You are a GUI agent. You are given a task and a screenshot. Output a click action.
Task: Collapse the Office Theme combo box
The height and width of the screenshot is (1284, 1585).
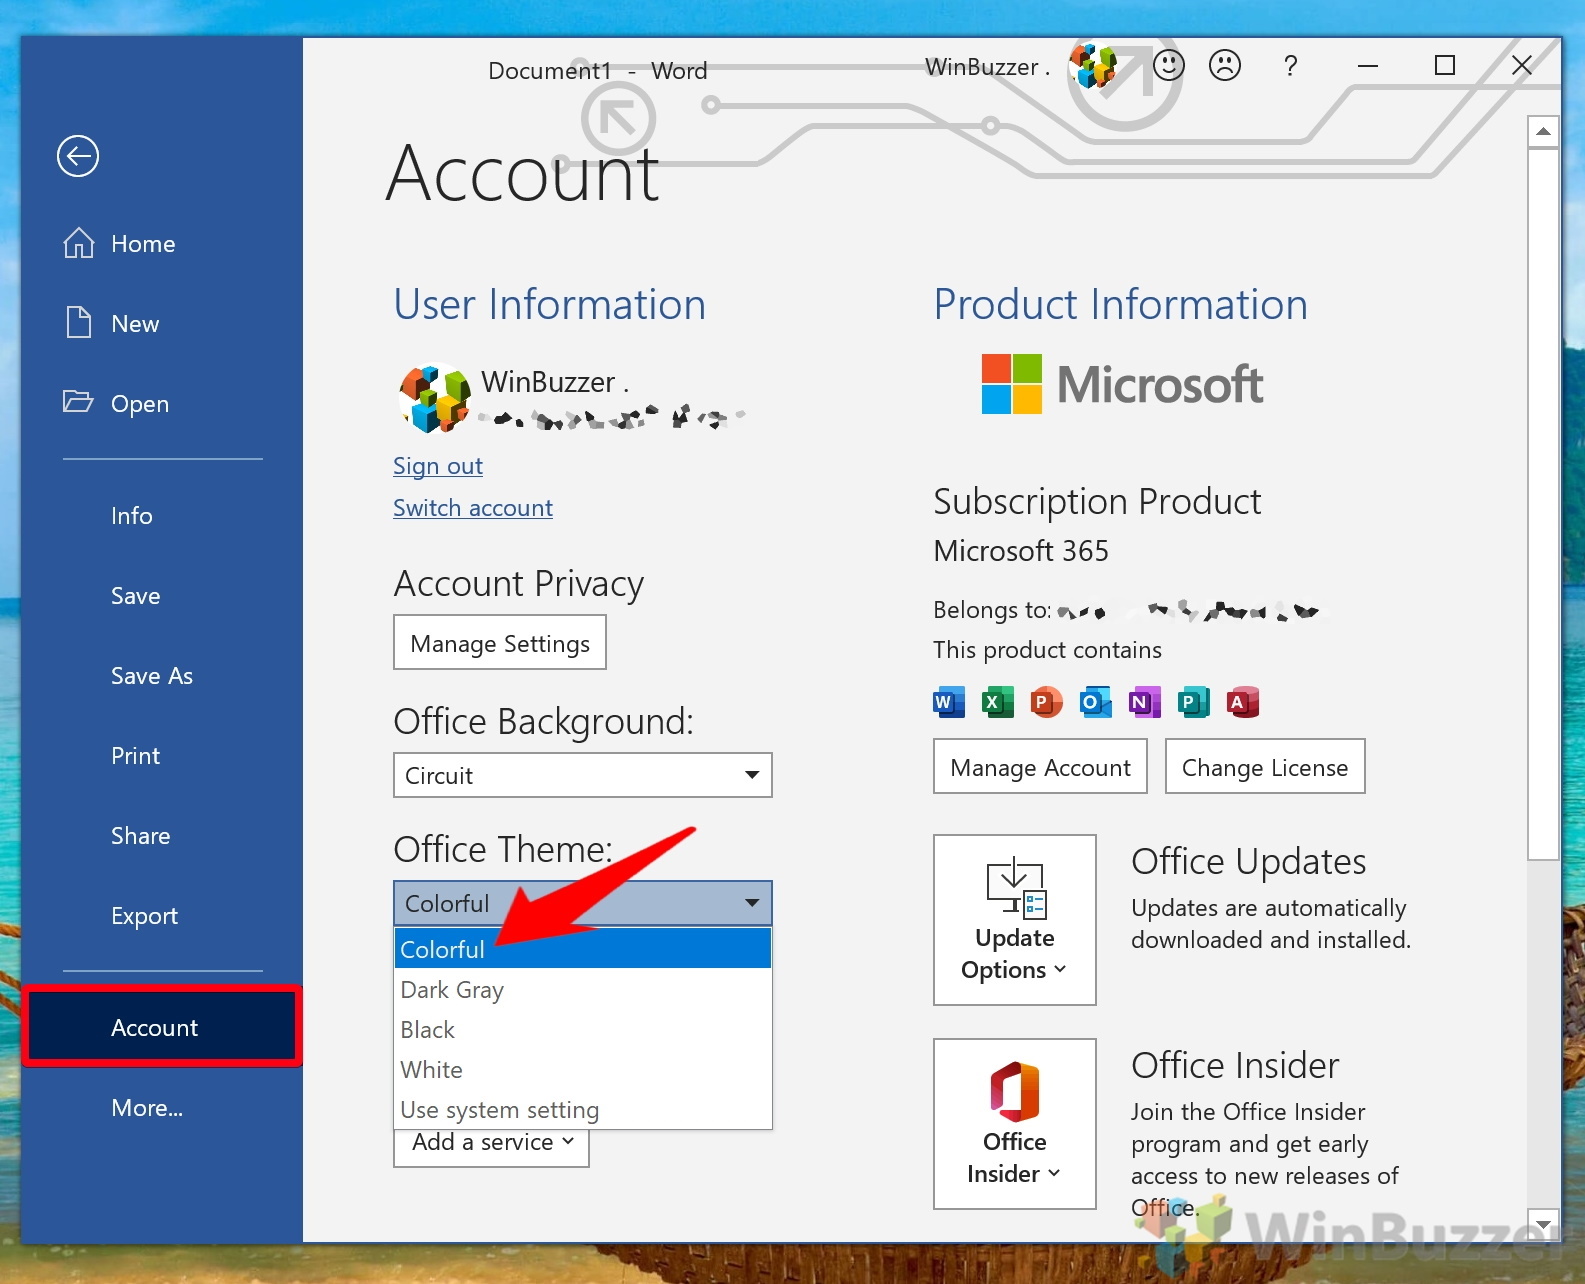[583, 903]
